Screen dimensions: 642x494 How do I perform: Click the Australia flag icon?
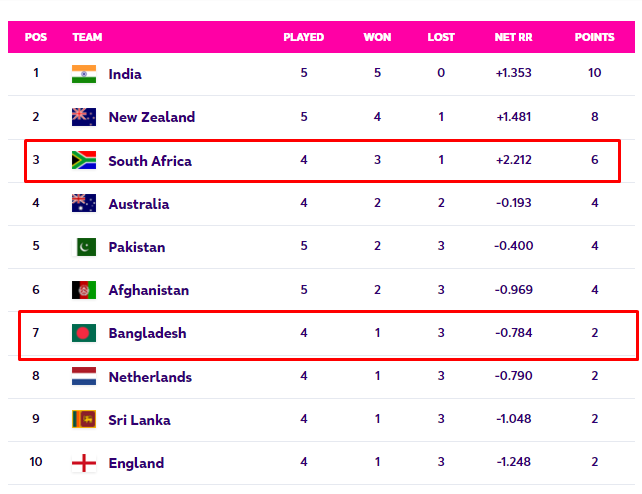[x=84, y=204]
